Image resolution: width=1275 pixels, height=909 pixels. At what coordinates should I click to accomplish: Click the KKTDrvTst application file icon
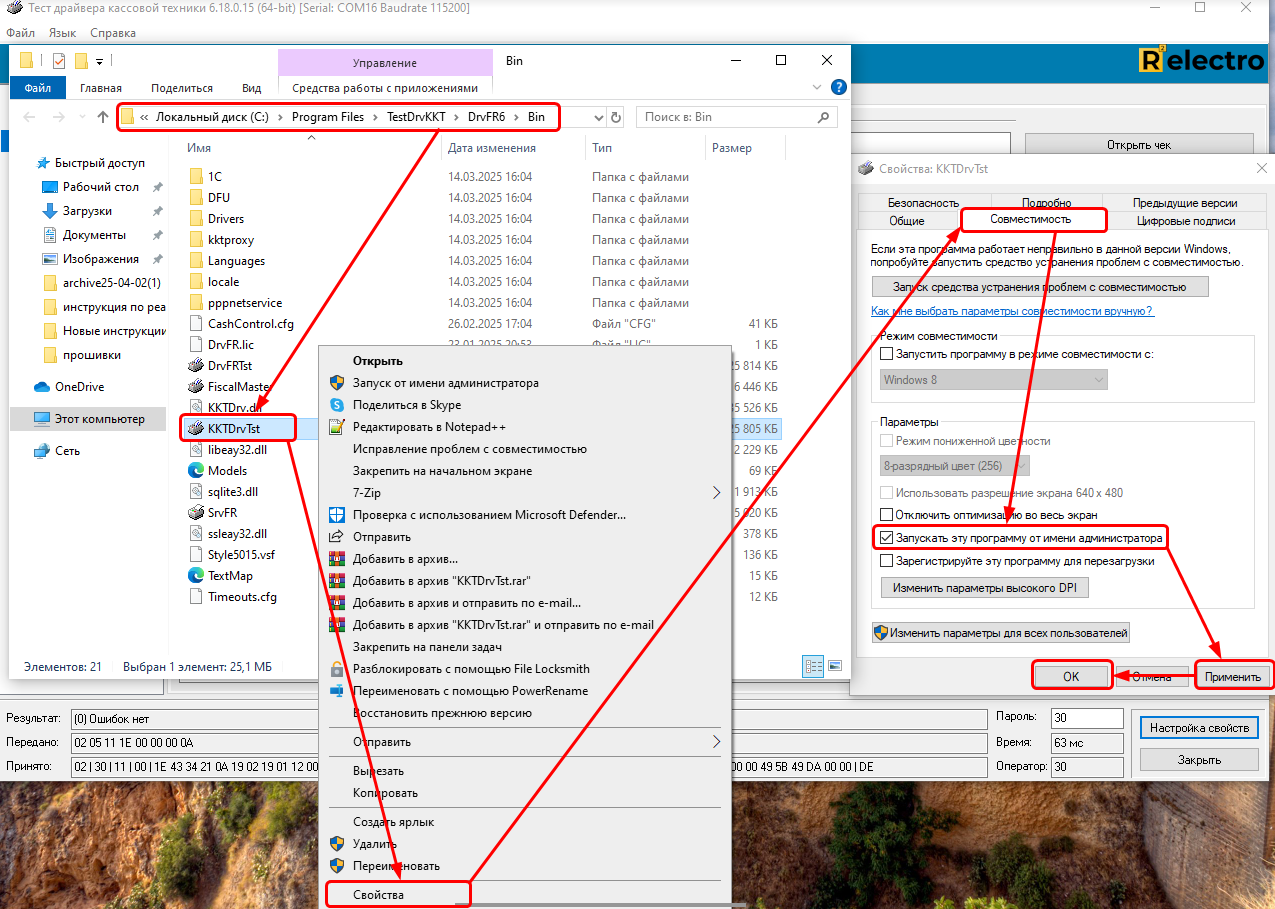pyautogui.click(x=196, y=428)
